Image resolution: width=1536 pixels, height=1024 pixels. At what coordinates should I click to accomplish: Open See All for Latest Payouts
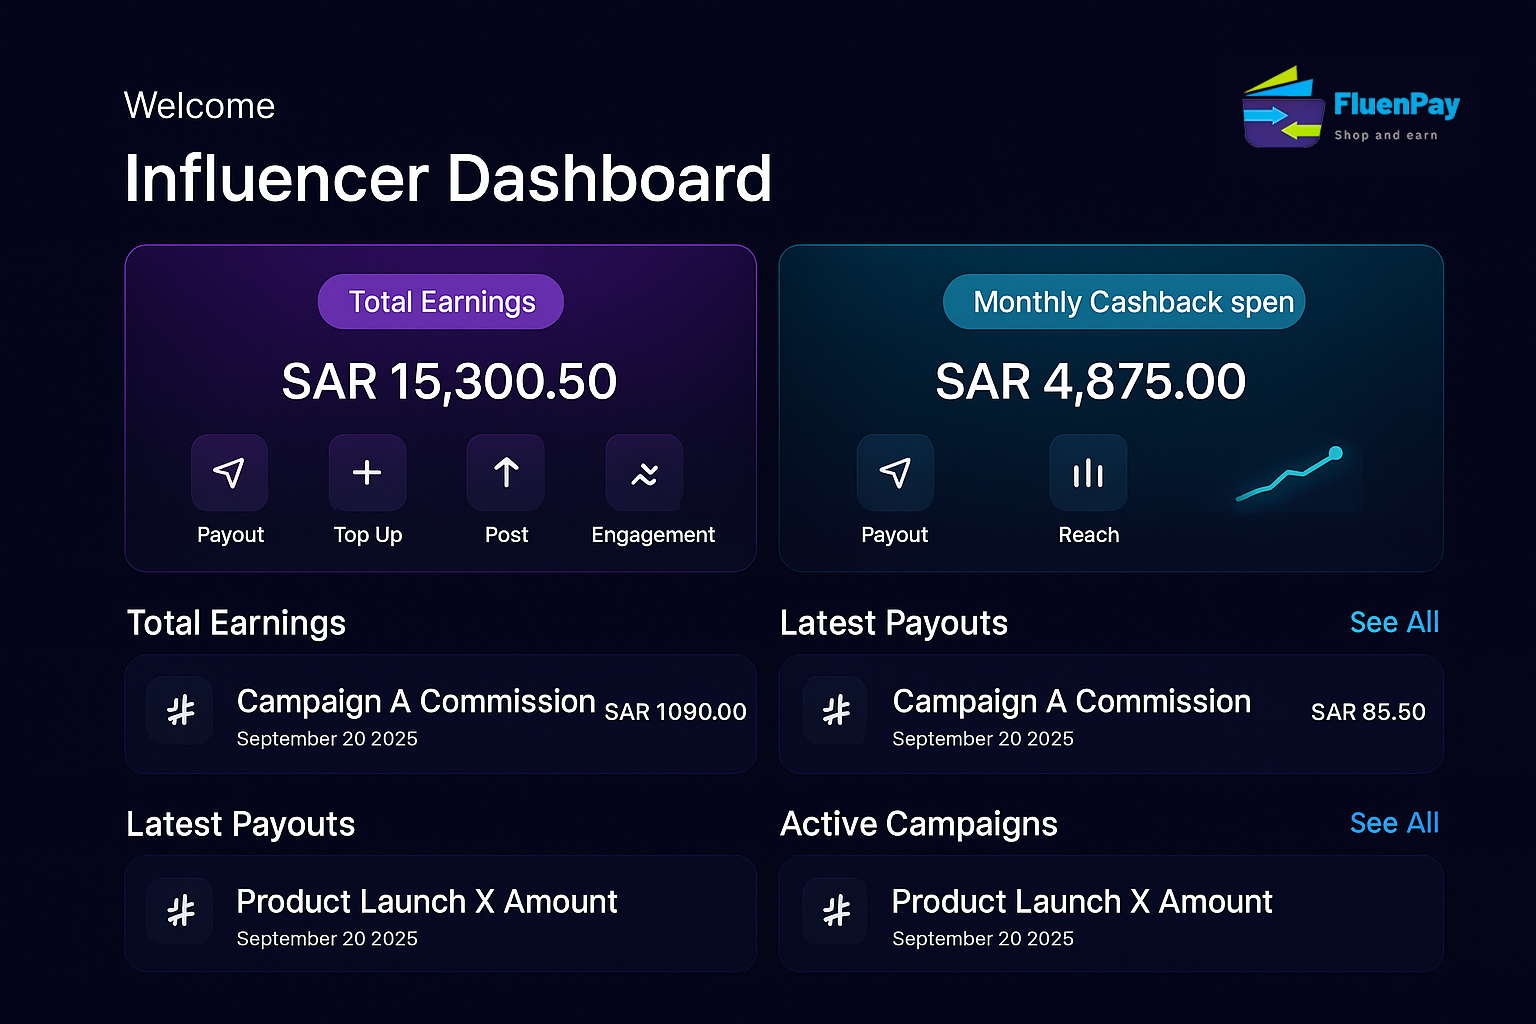[x=1394, y=622]
